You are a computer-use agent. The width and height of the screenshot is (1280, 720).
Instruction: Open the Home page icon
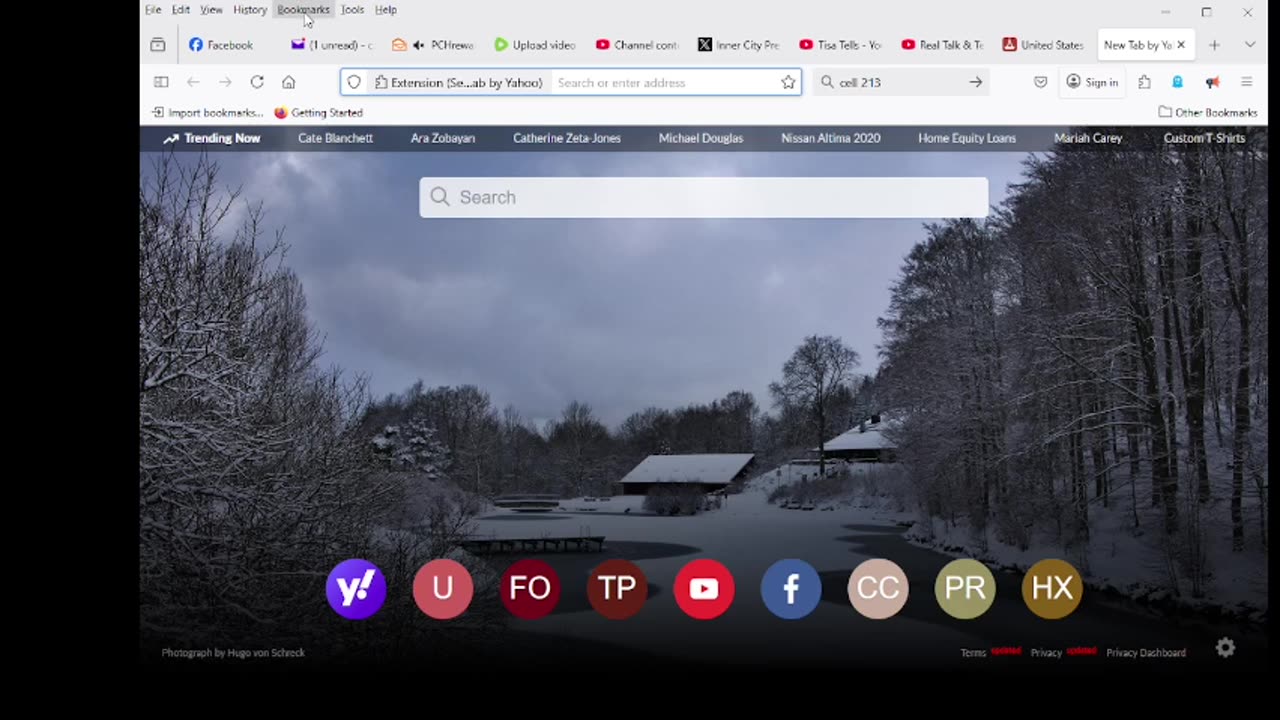(289, 82)
